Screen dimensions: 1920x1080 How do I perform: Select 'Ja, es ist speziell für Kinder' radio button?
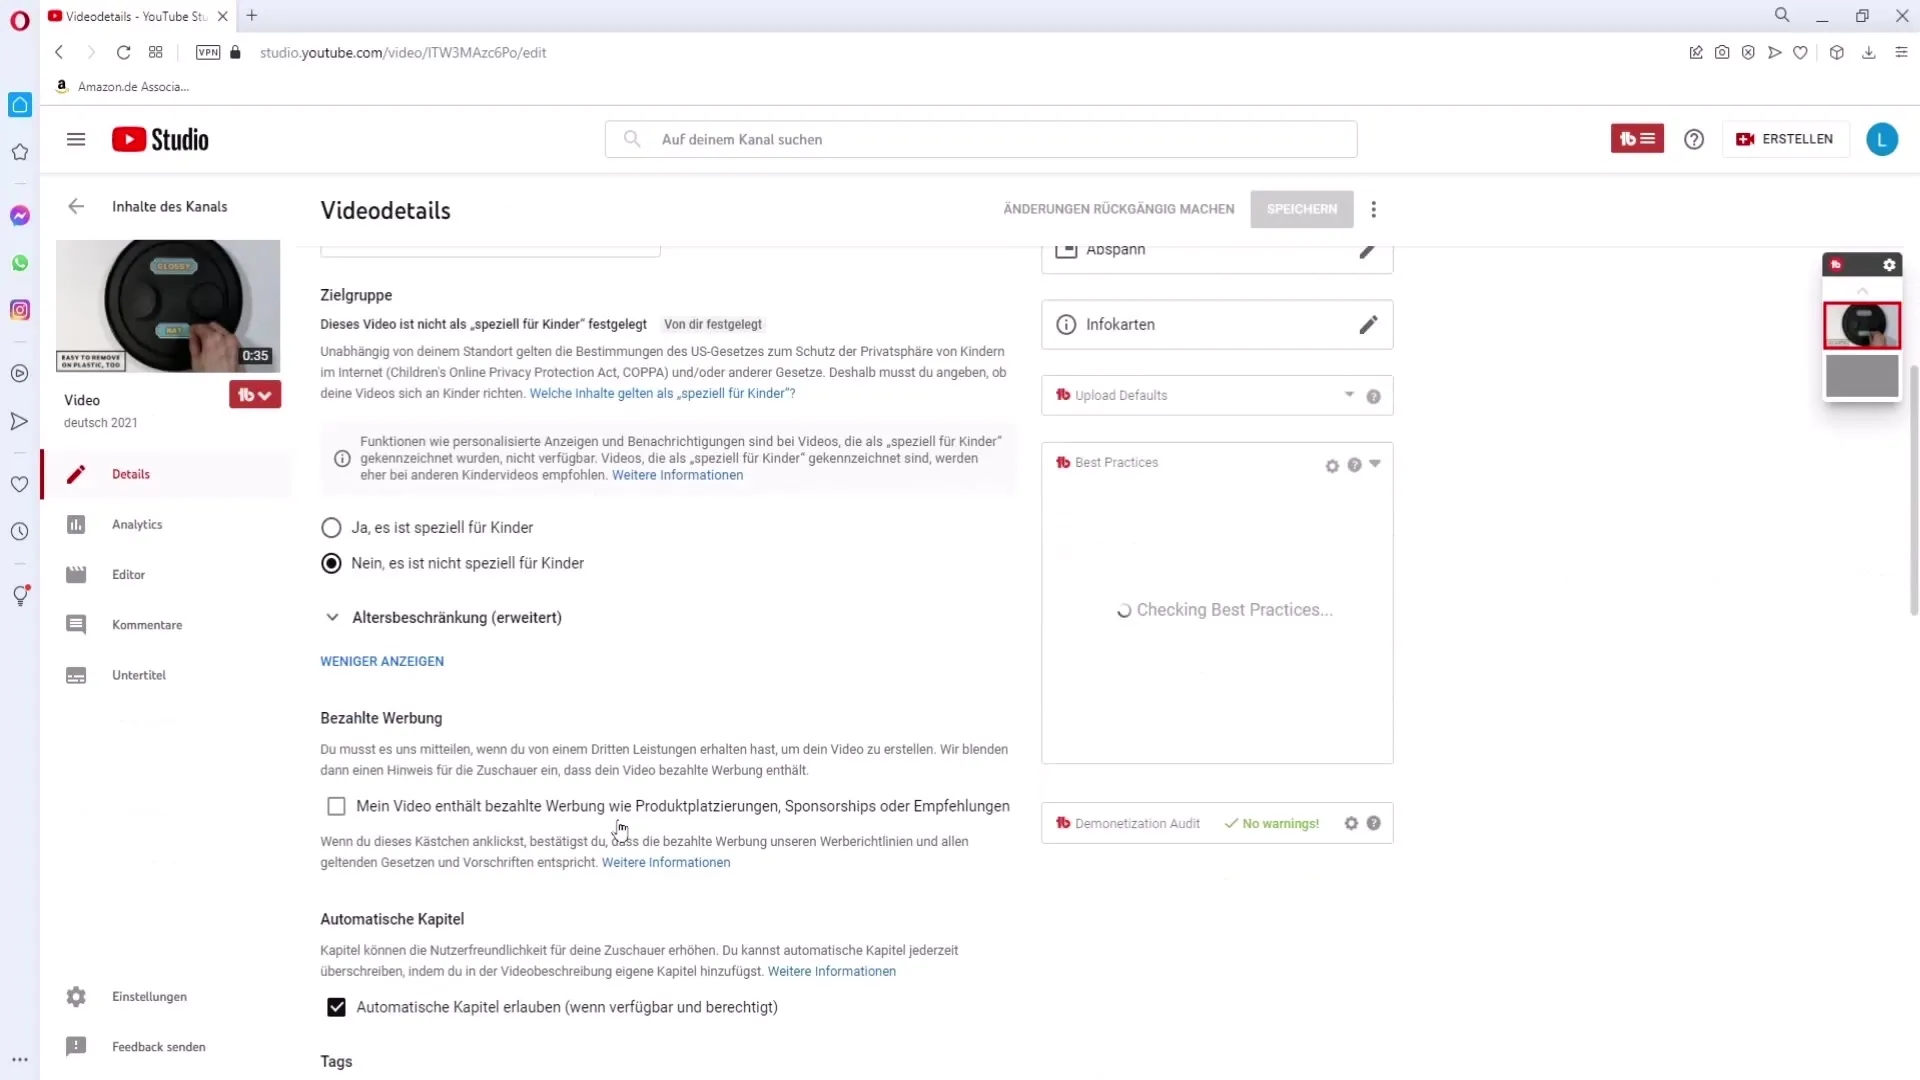[x=331, y=526]
